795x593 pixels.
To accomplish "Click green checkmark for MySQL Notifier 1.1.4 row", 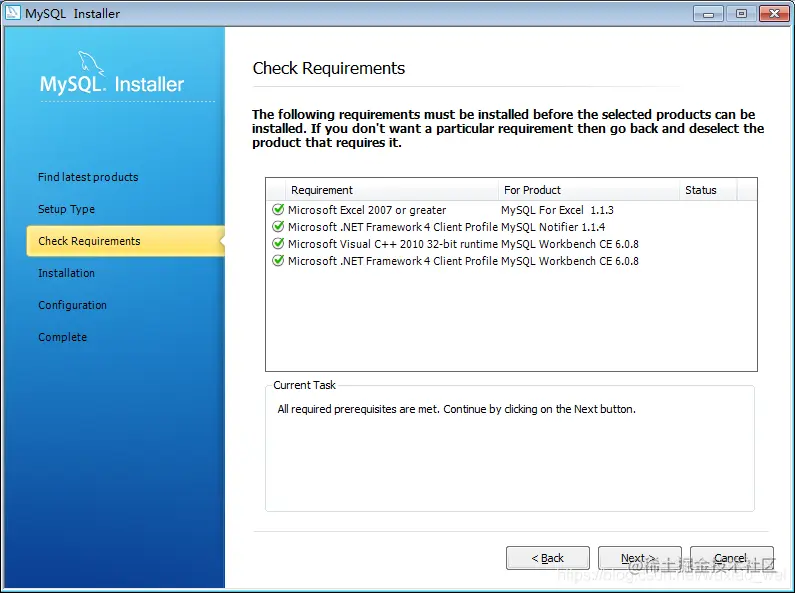I will click(278, 227).
